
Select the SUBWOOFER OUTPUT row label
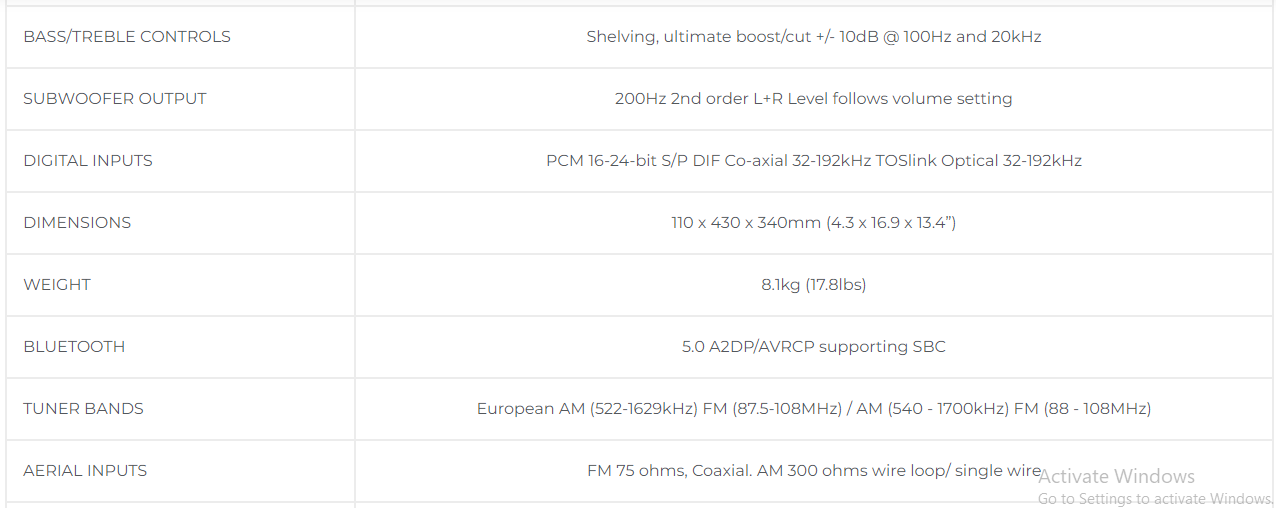pos(115,99)
